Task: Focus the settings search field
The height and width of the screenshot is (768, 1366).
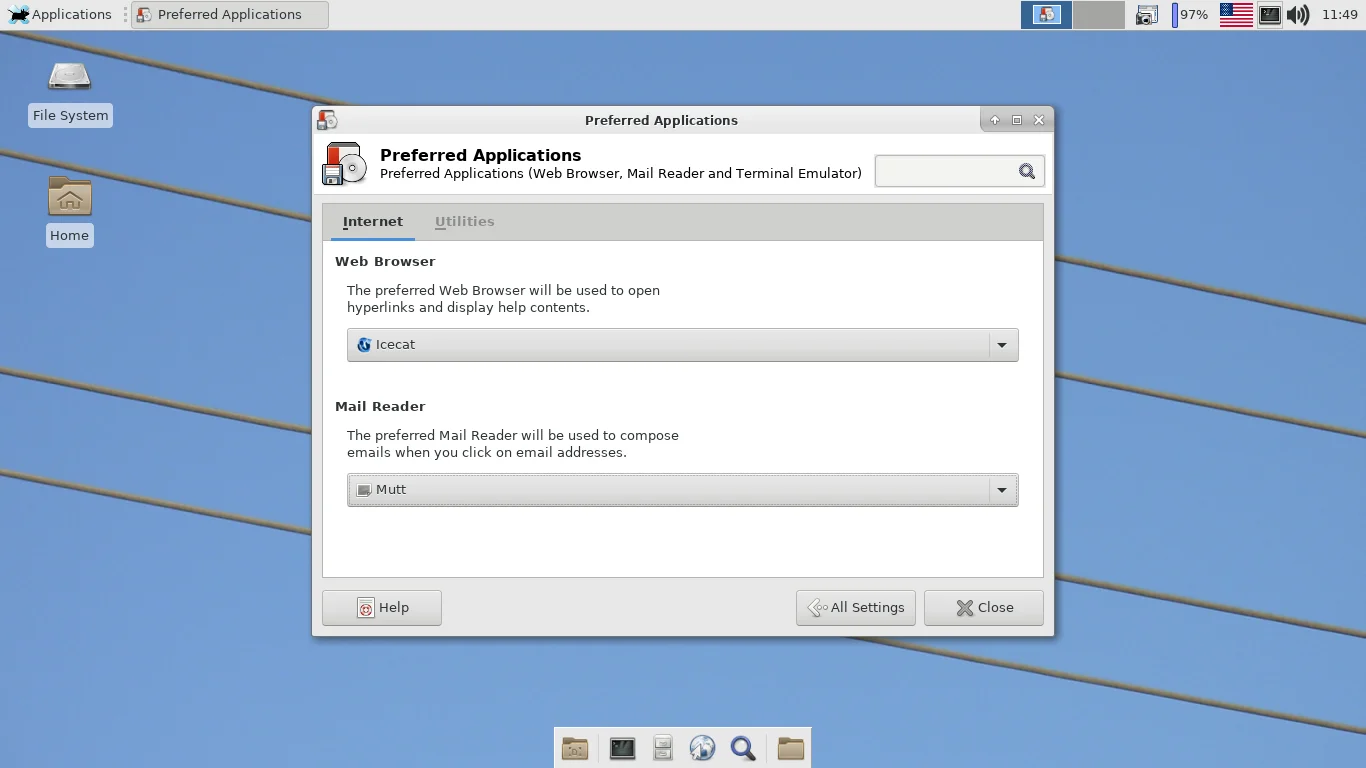Action: pyautogui.click(x=960, y=171)
